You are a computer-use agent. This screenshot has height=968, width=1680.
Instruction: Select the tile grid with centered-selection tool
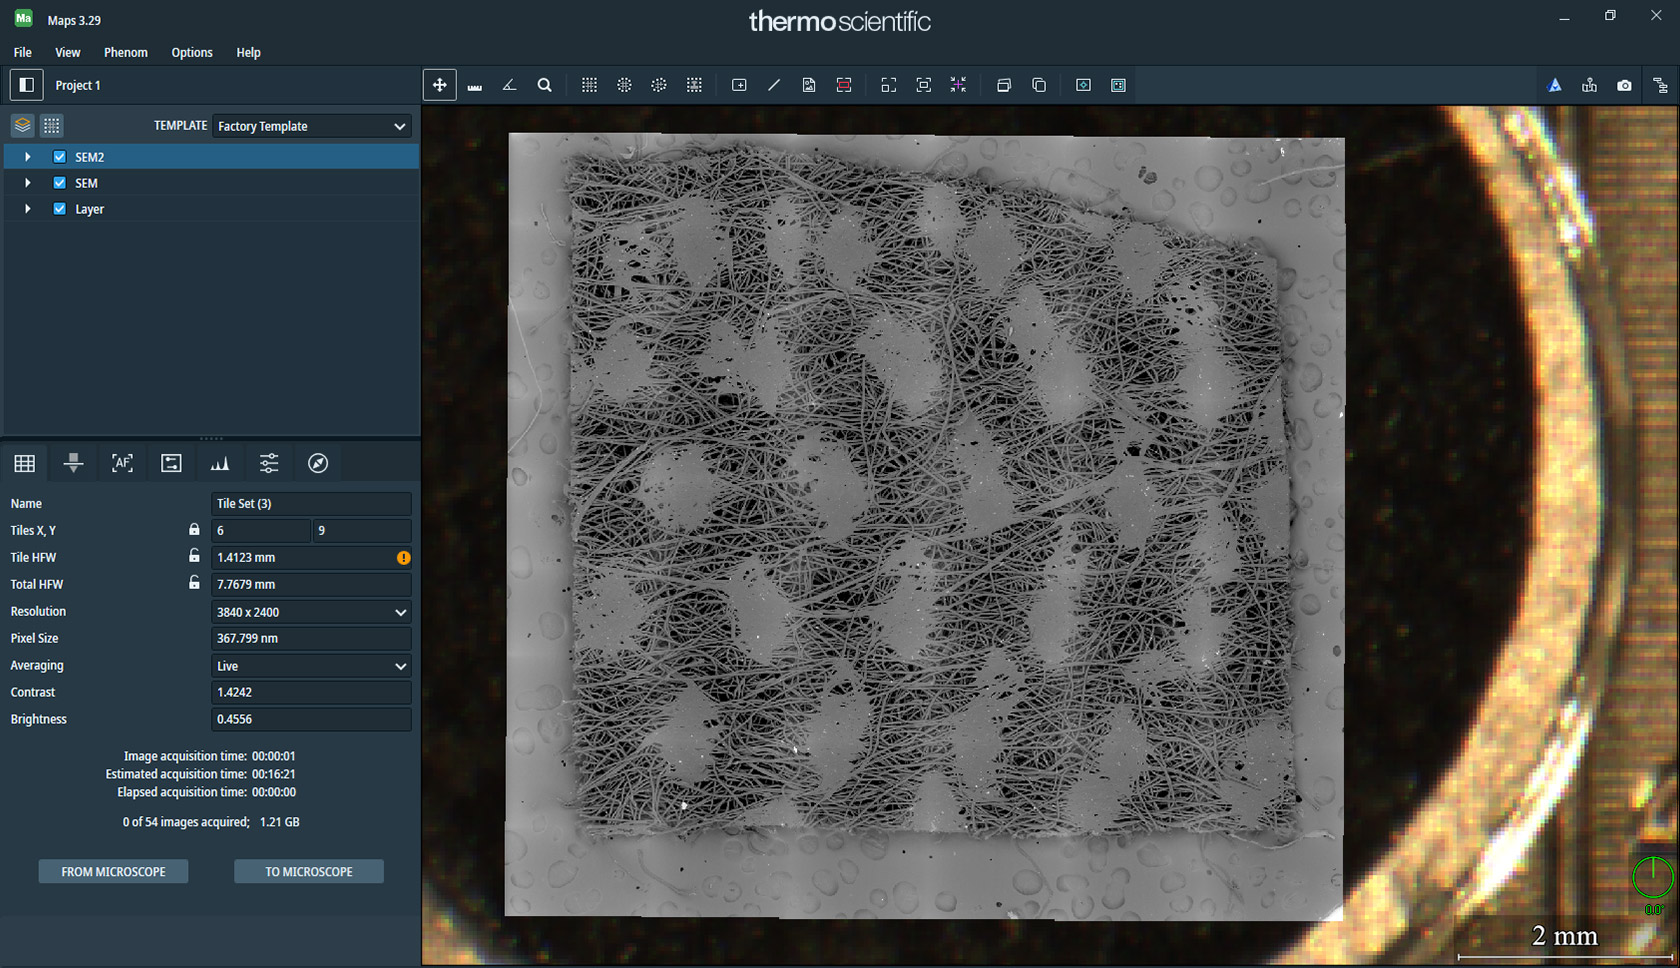coord(694,85)
